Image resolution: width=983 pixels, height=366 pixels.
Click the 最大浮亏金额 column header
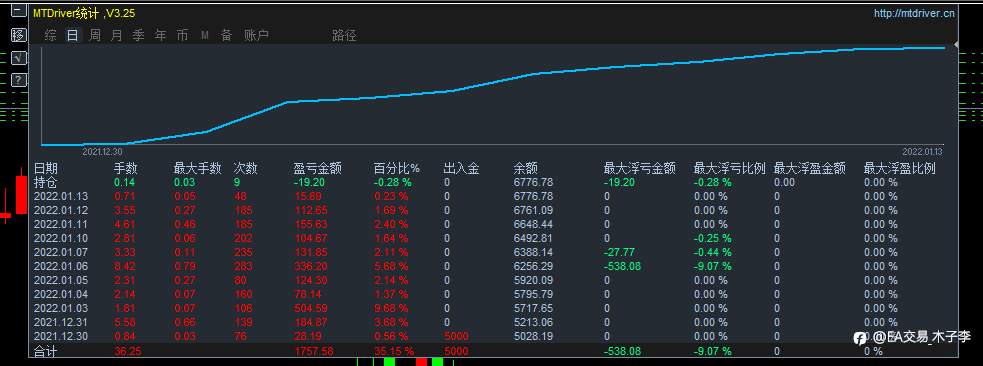[x=639, y=169]
